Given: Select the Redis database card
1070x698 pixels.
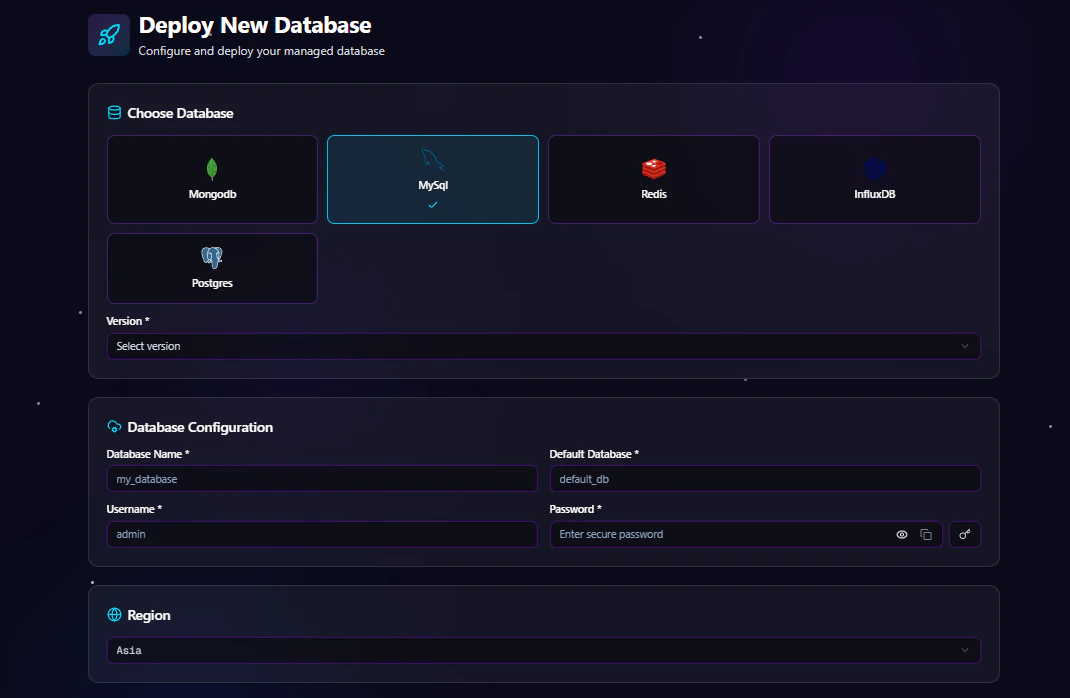Looking at the screenshot, I should coord(654,179).
